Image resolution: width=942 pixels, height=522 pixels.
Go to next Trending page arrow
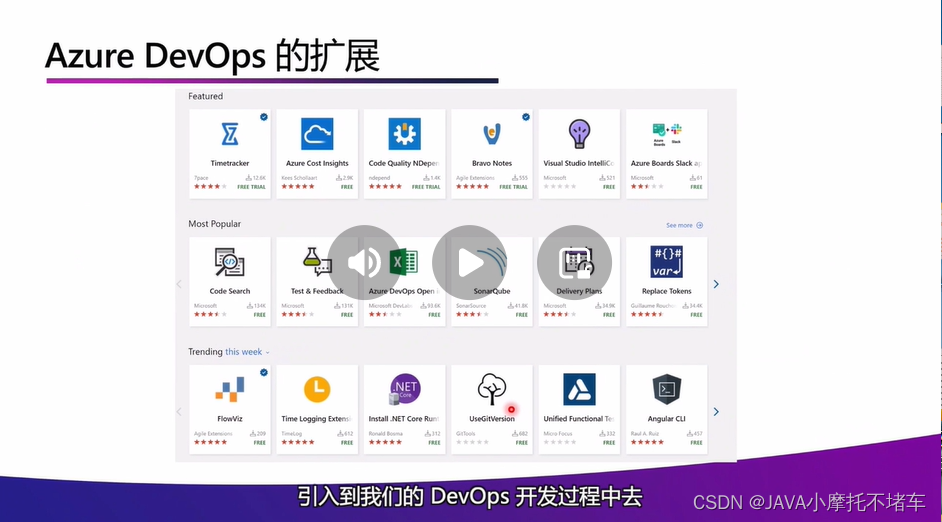[716, 411]
